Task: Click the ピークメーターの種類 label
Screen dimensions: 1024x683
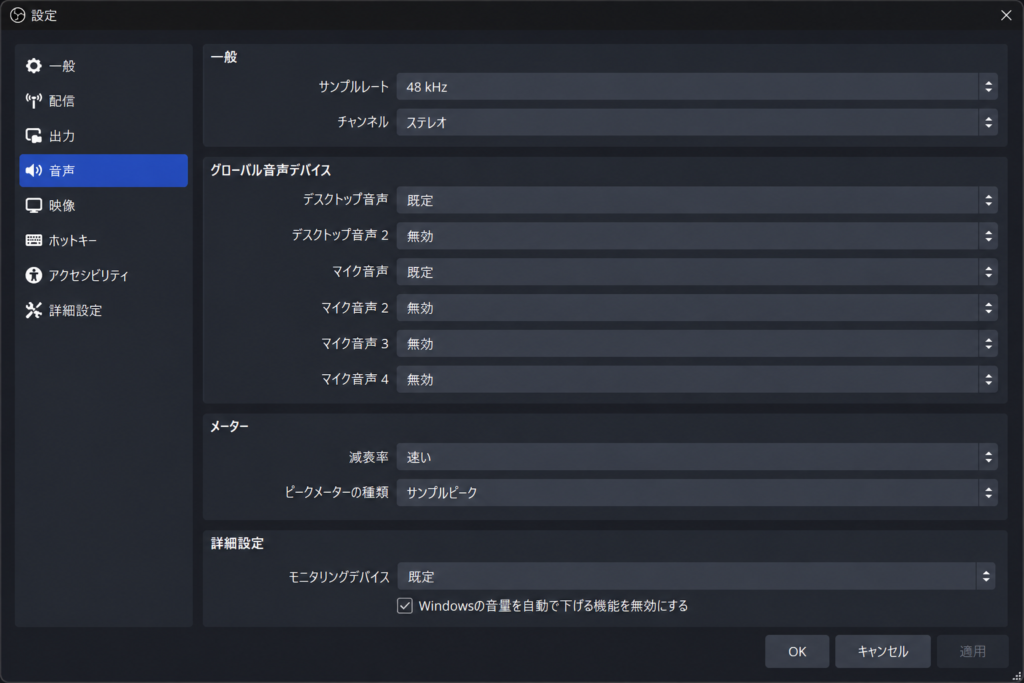Action: pyautogui.click(x=336, y=492)
